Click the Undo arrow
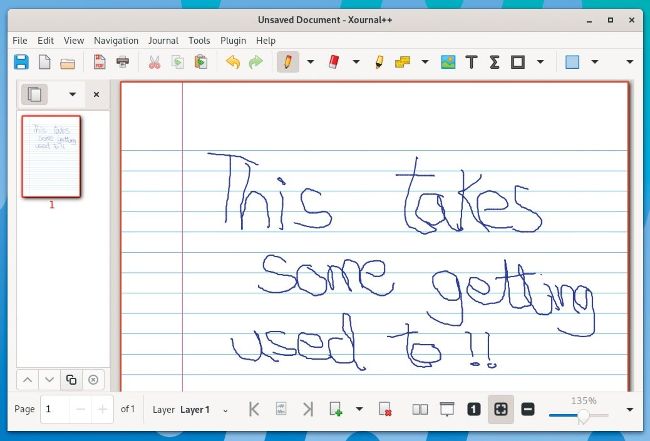650x441 pixels. 232,62
